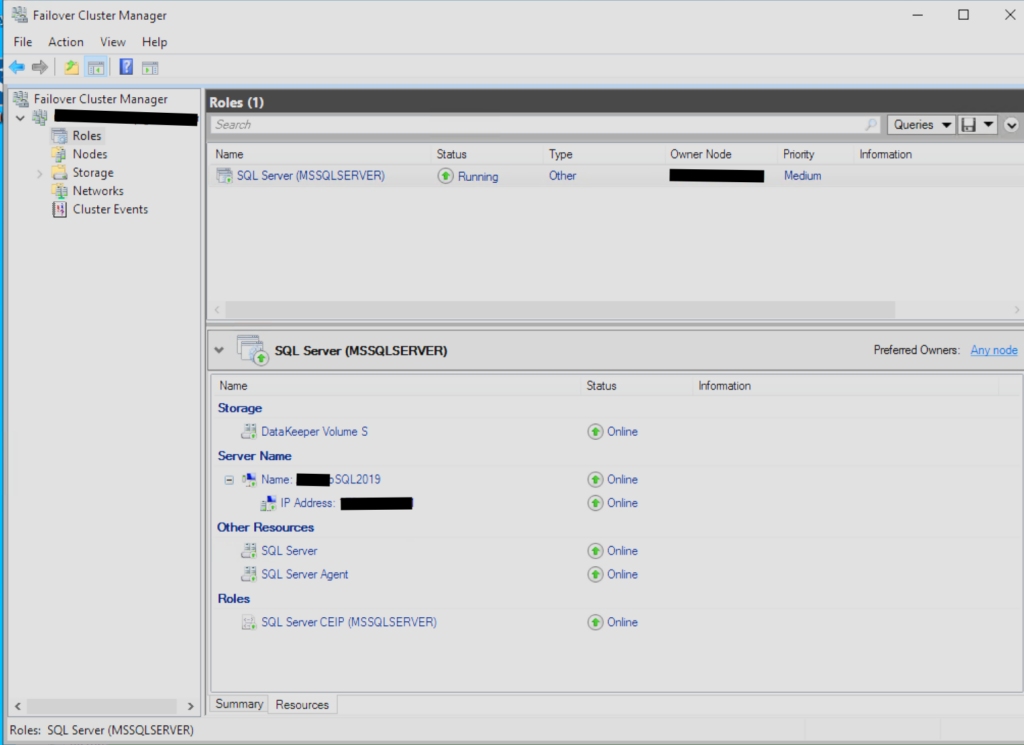Click the Networks sidebar icon

97,190
